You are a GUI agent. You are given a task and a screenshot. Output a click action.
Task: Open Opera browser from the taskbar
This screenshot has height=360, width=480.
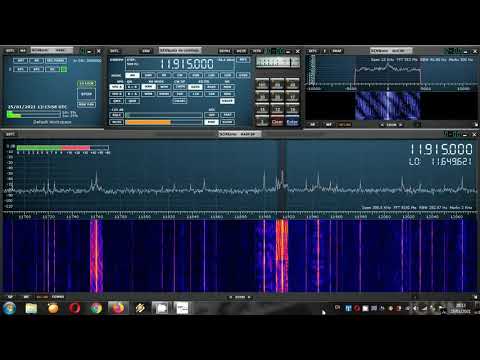pos(75,308)
